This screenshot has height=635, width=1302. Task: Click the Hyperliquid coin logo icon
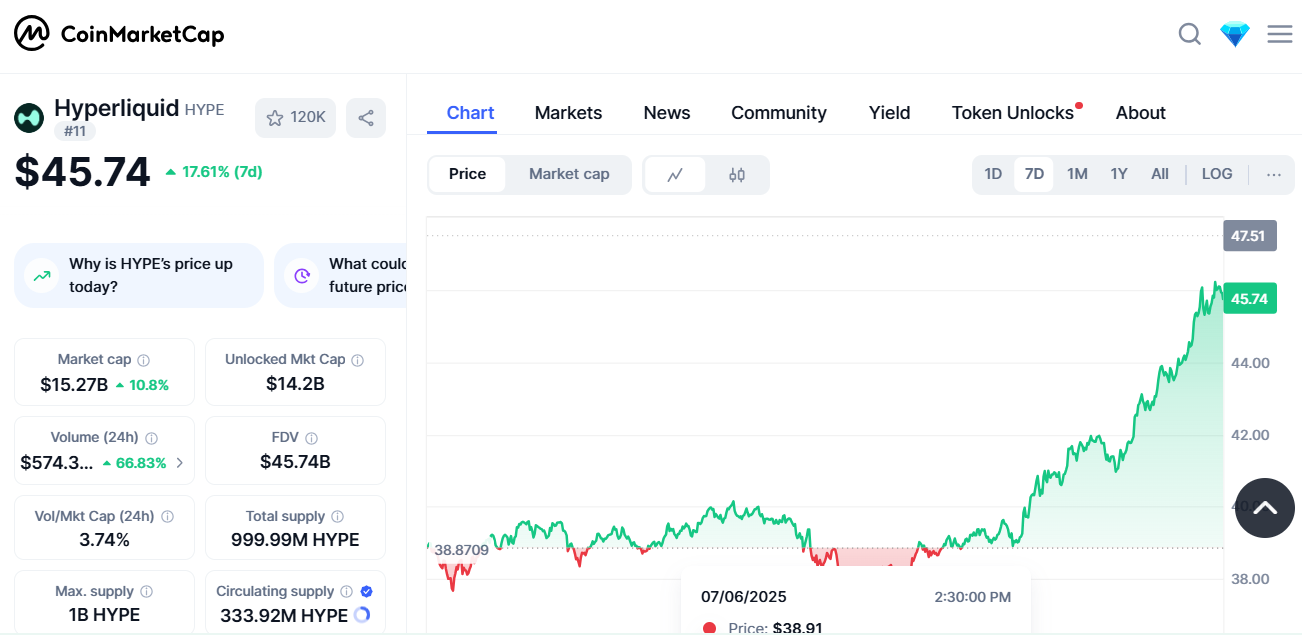(x=29, y=118)
